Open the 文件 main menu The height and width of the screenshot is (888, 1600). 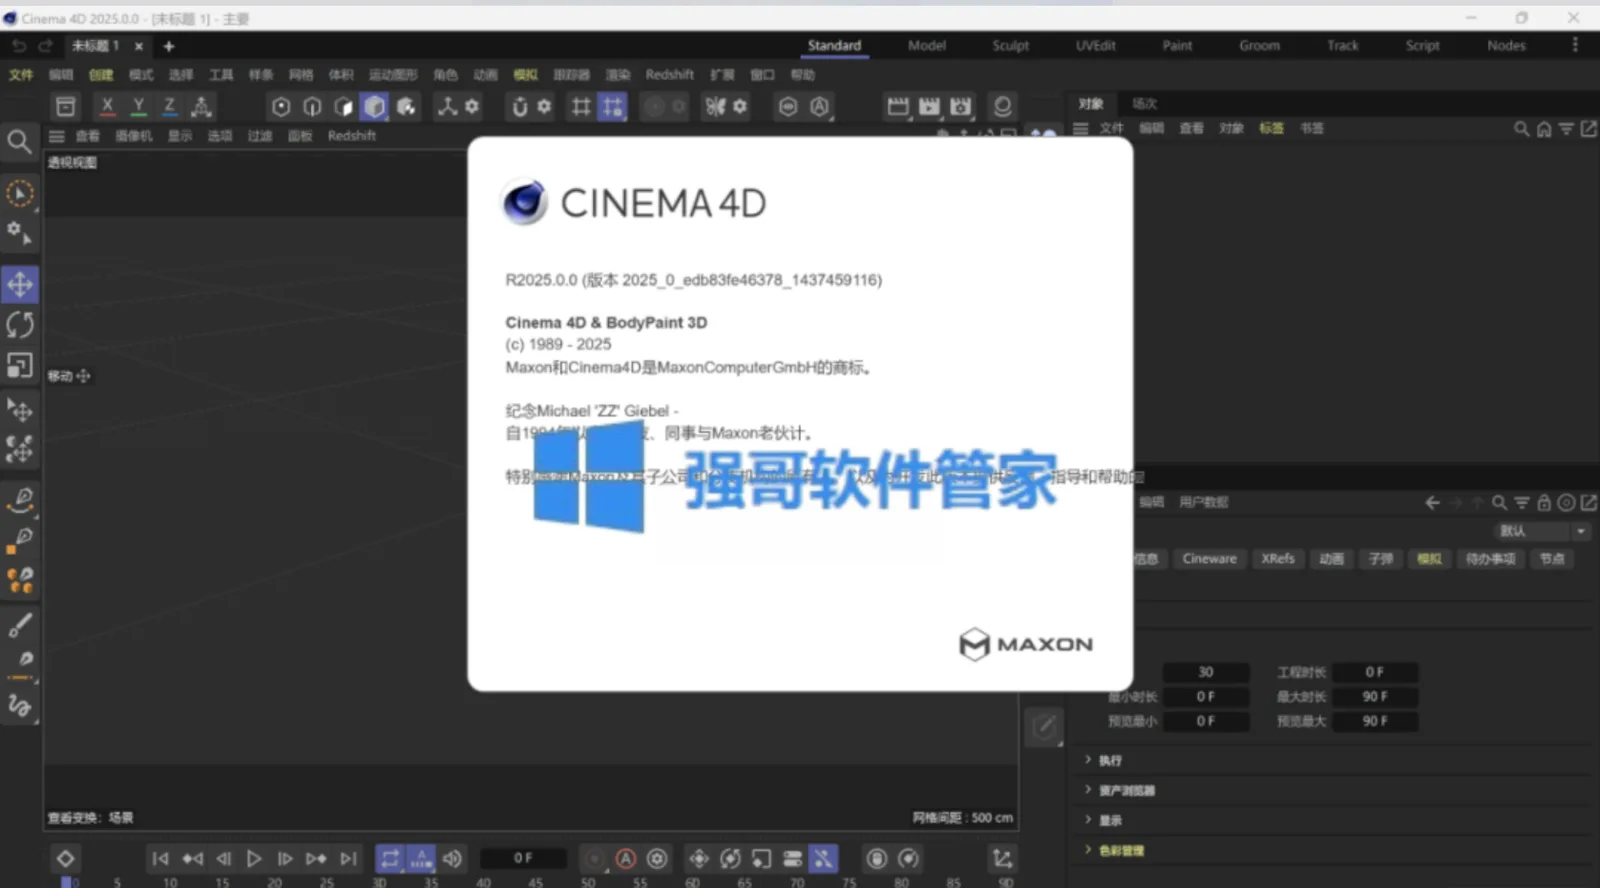[x=21, y=75]
